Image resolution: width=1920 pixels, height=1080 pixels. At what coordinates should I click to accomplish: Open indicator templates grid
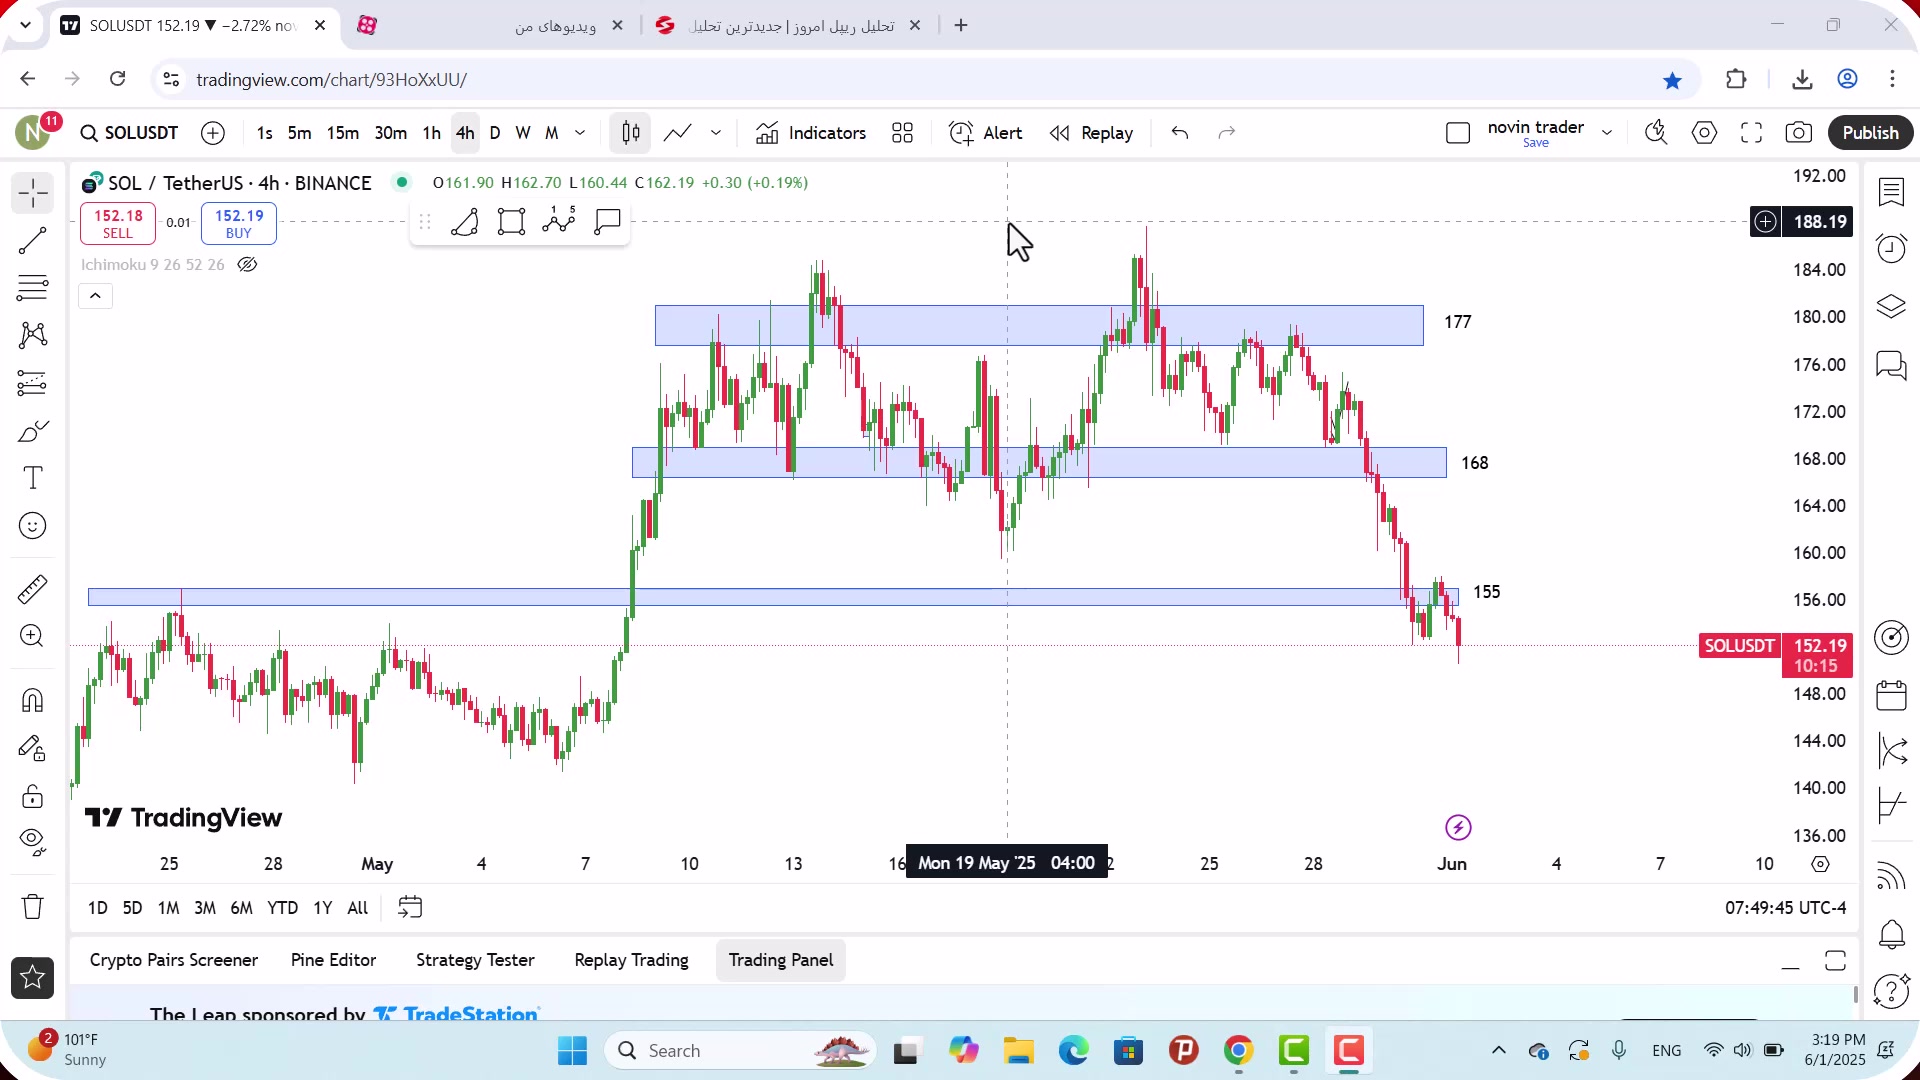click(x=903, y=133)
